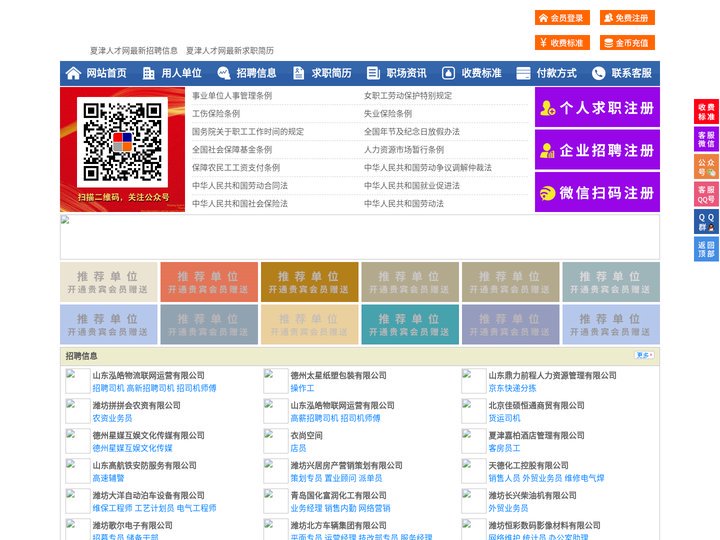The width and height of the screenshot is (720, 540).
Task: Click the WeChat icon on 微信扫码注册
Action: point(548,193)
